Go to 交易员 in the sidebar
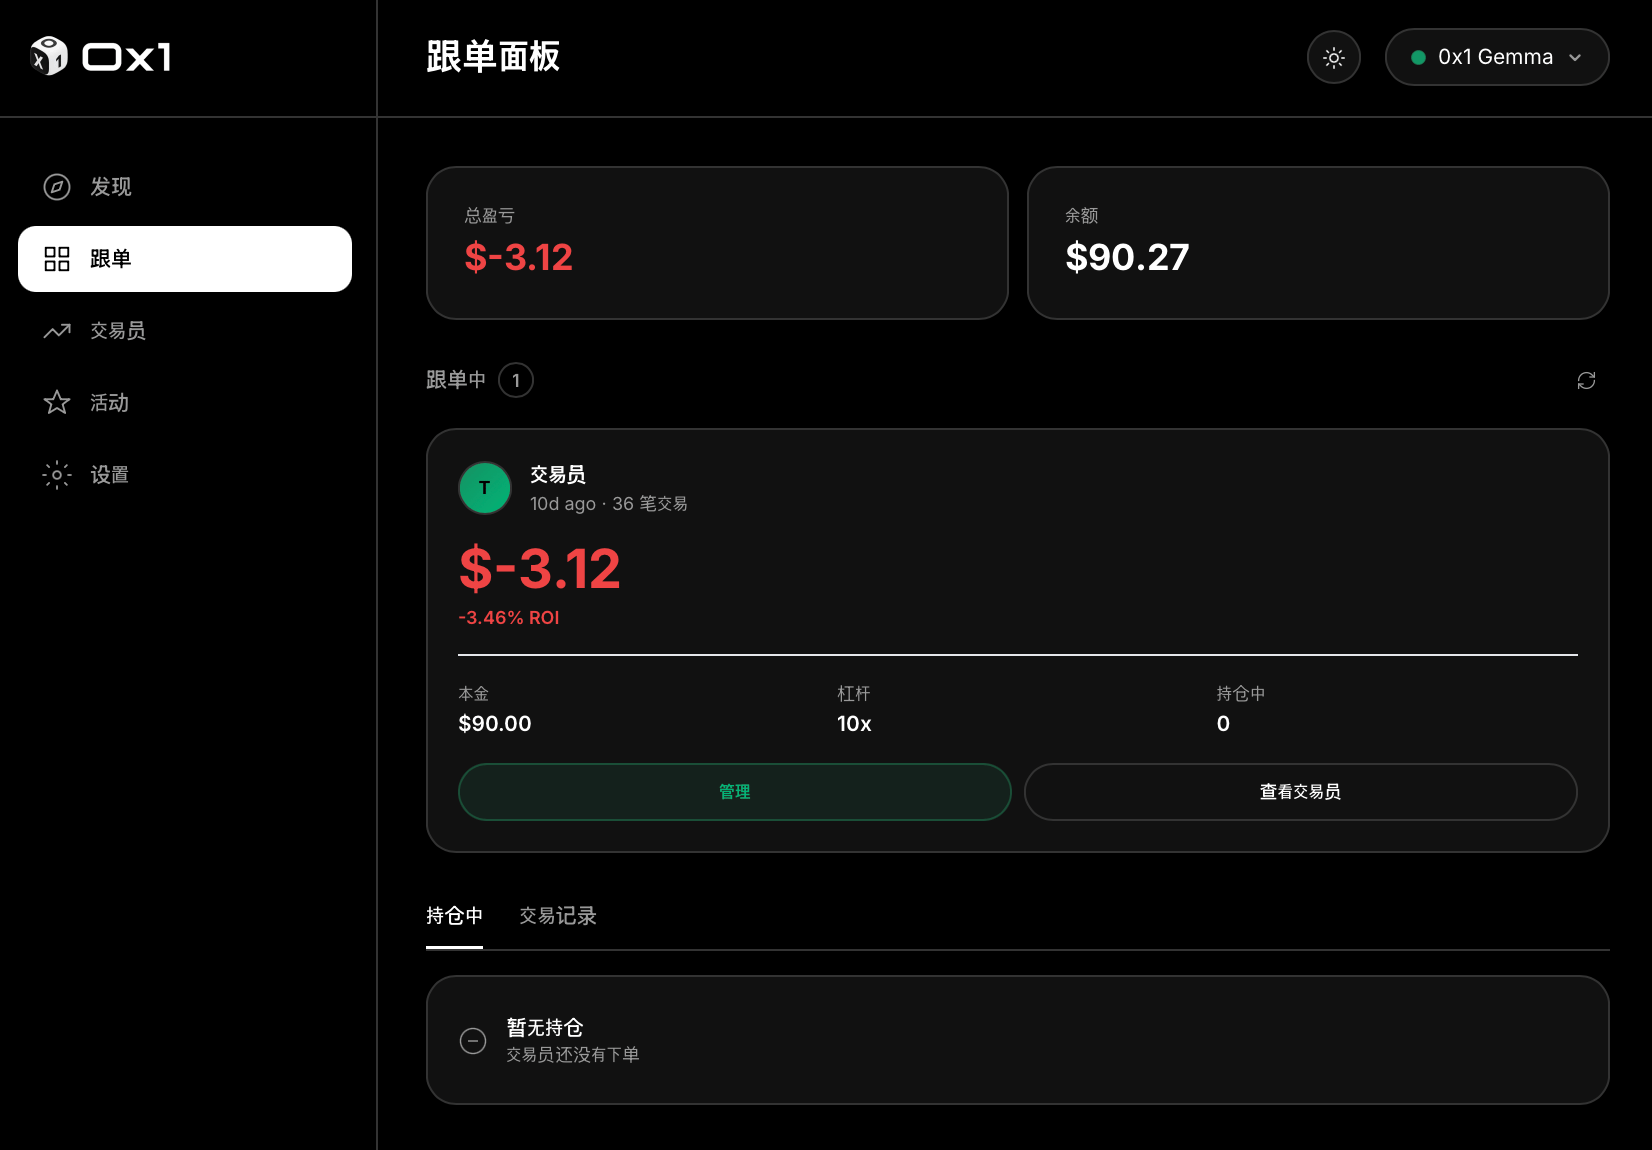The image size is (1652, 1150). click(185, 331)
